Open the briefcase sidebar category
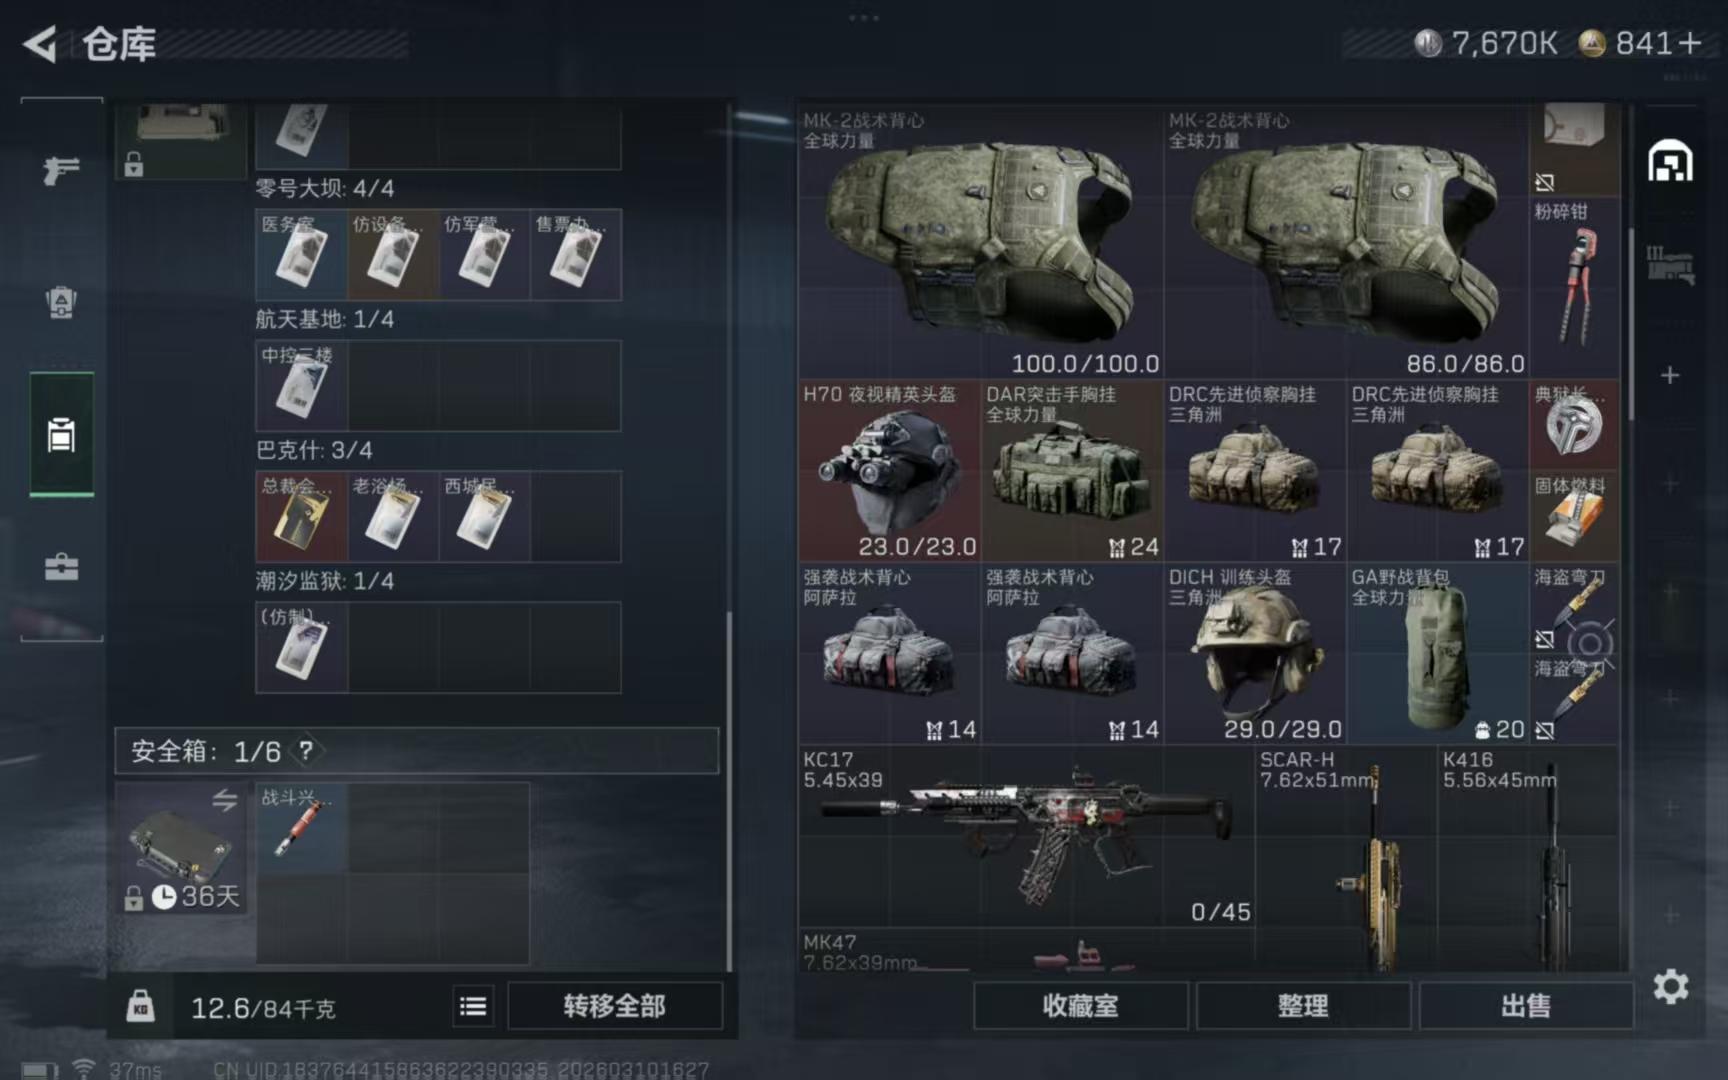Screen dimensions: 1728x1080 pyautogui.click(x=61, y=567)
